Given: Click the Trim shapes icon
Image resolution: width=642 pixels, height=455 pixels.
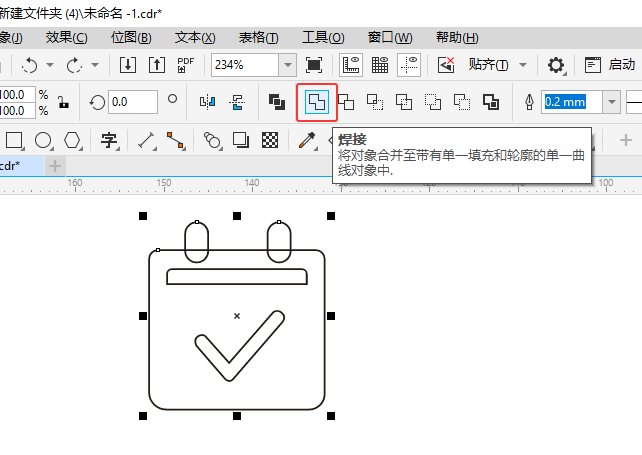Looking at the screenshot, I should [346, 102].
